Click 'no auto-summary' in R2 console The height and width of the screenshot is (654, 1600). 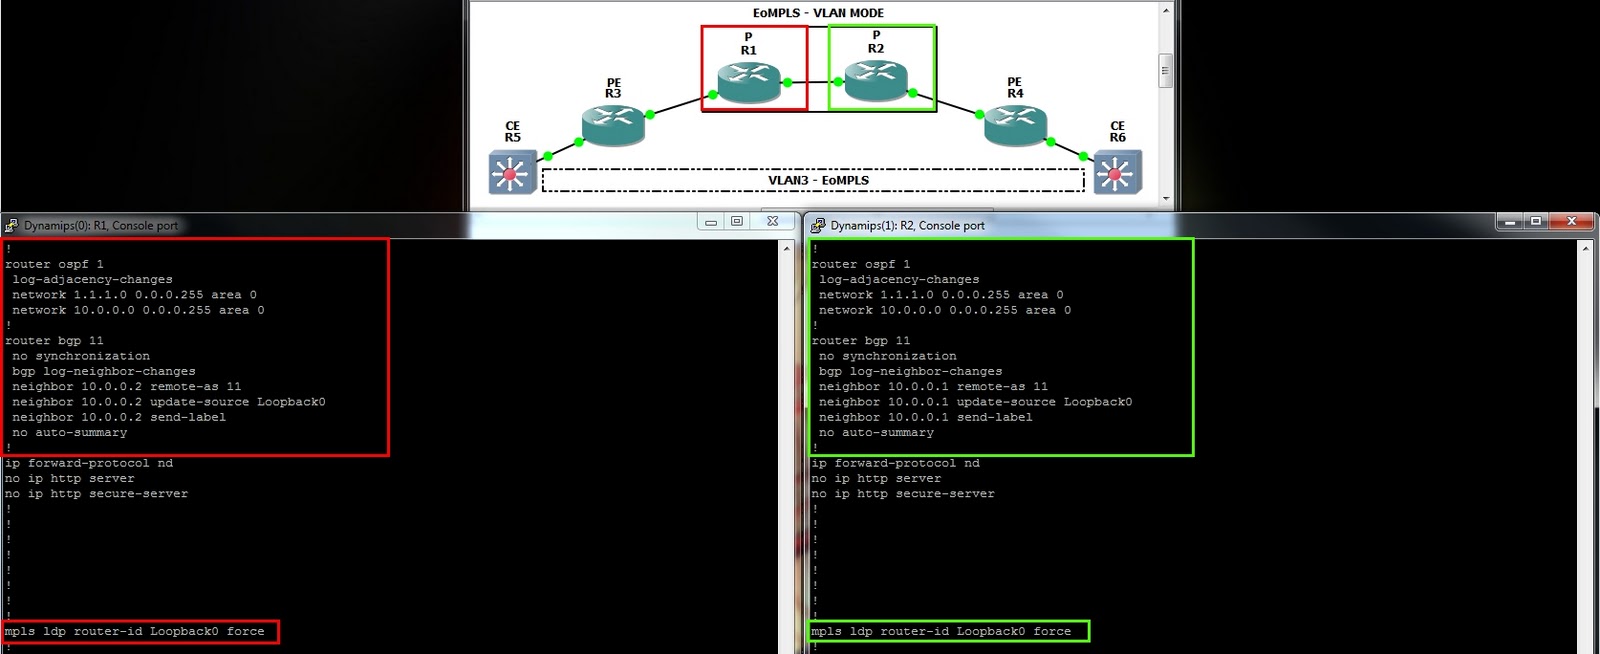pos(877,433)
